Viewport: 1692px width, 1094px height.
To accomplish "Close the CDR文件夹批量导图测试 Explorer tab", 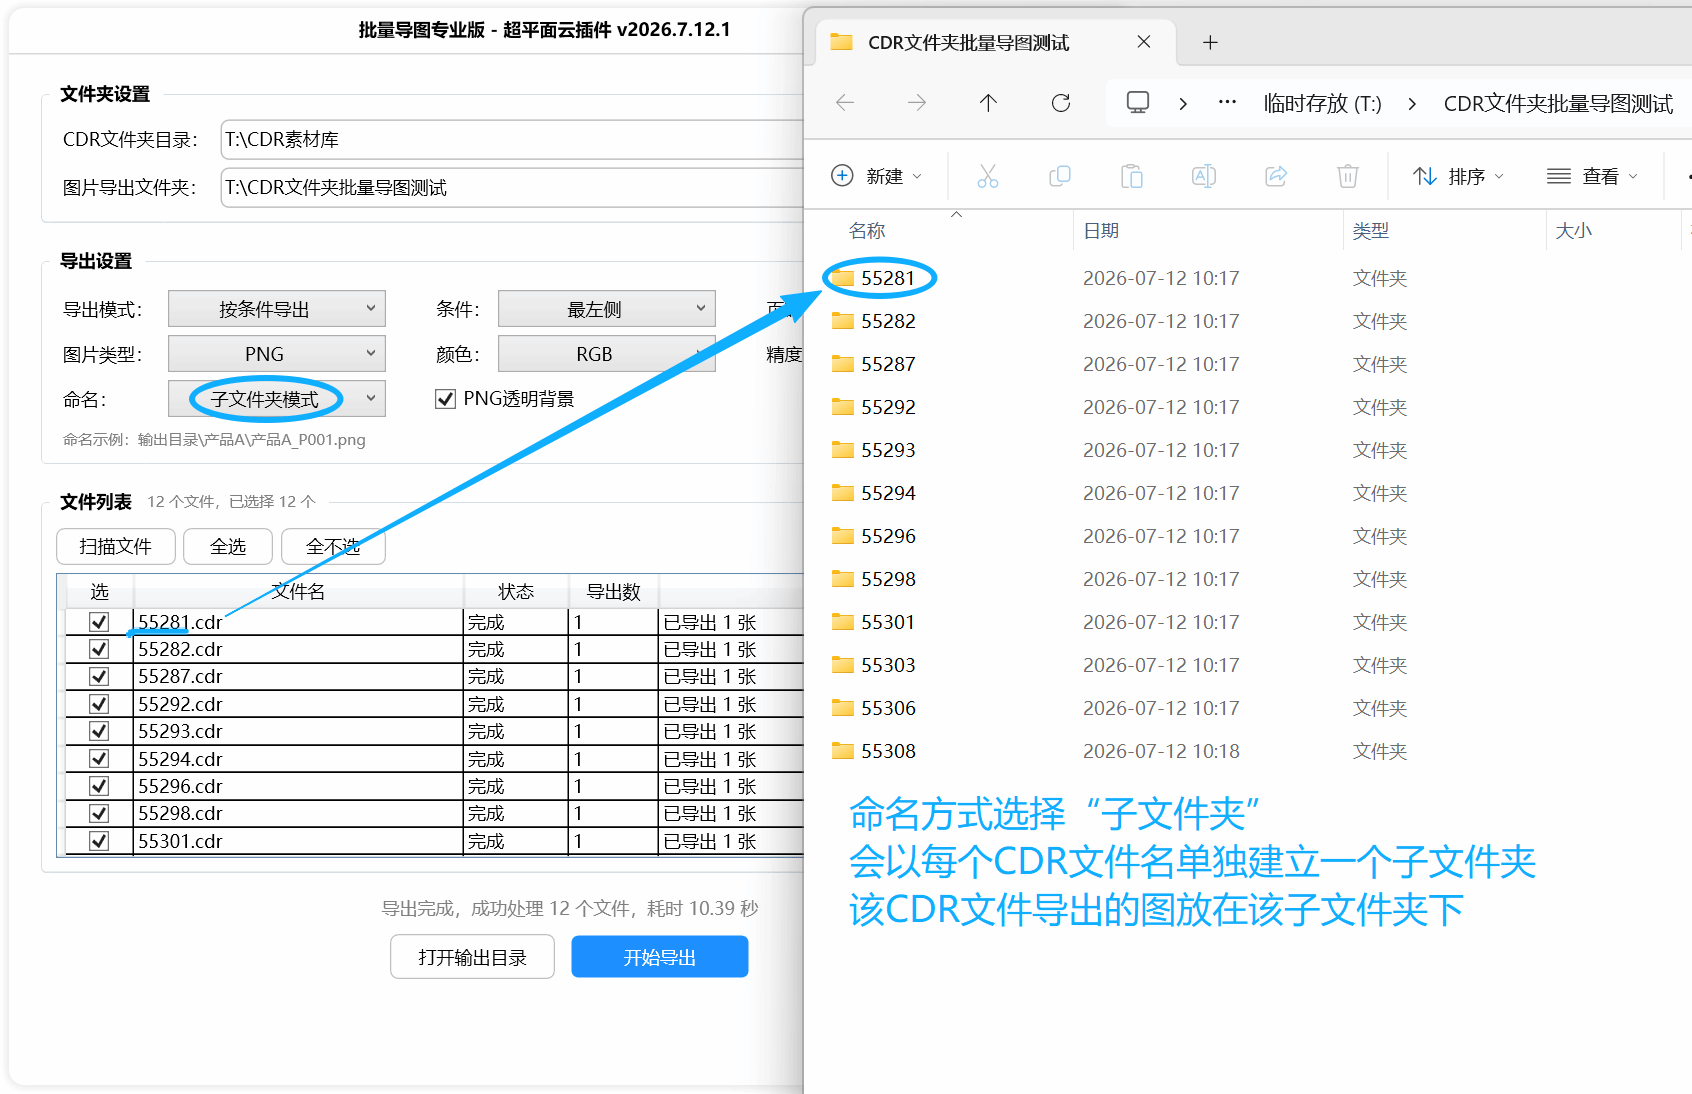I will tap(1144, 42).
